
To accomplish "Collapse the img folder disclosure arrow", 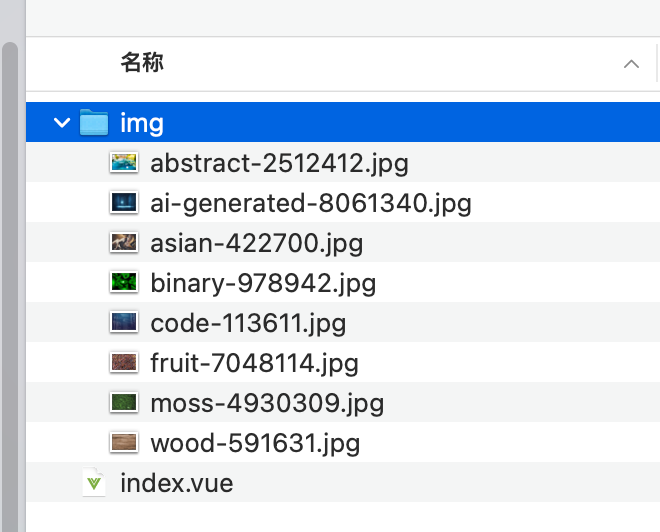I will 62,123.
